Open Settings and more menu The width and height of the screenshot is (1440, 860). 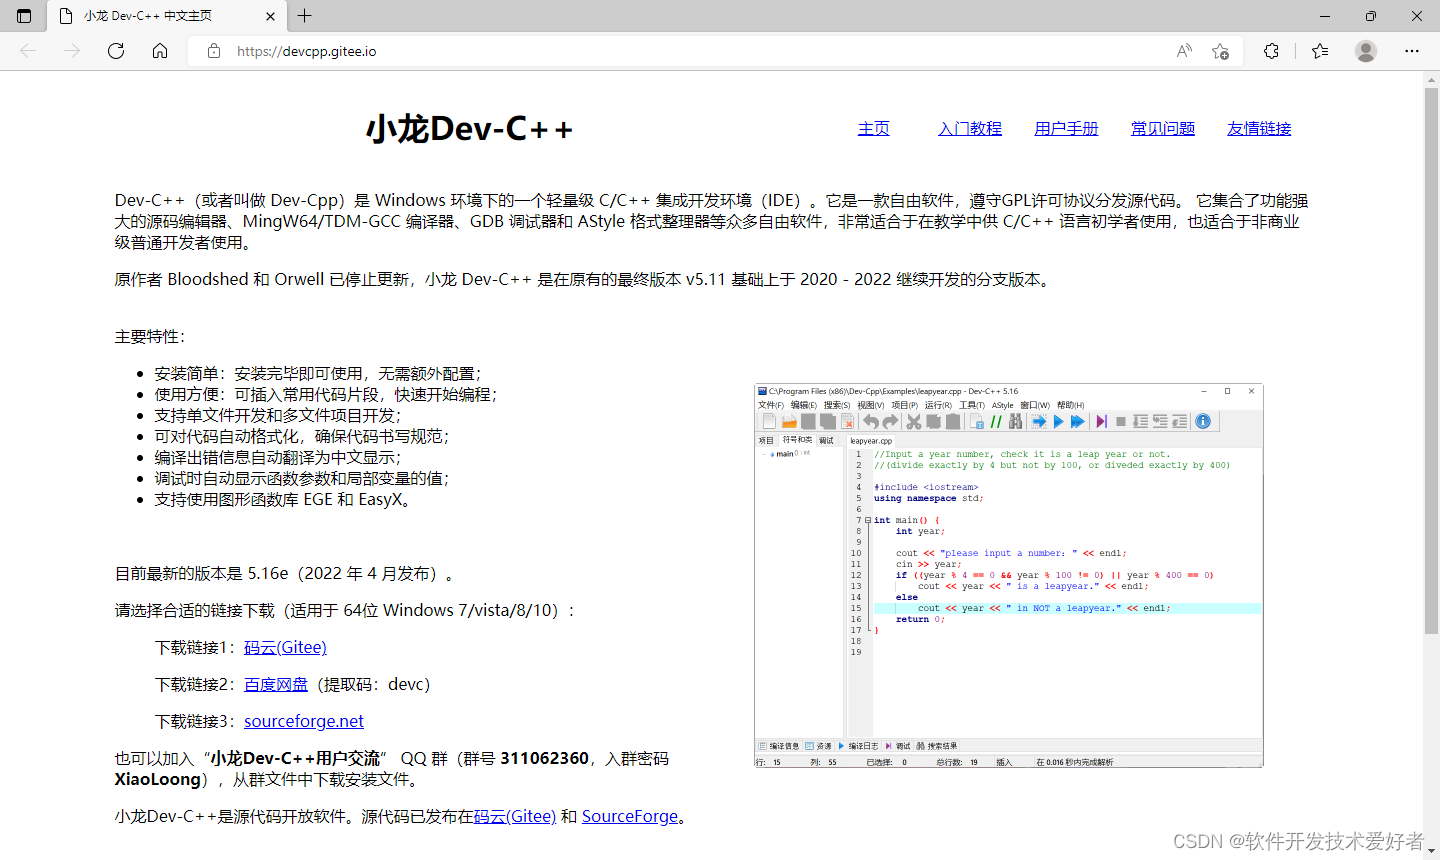click(1412, 51)
